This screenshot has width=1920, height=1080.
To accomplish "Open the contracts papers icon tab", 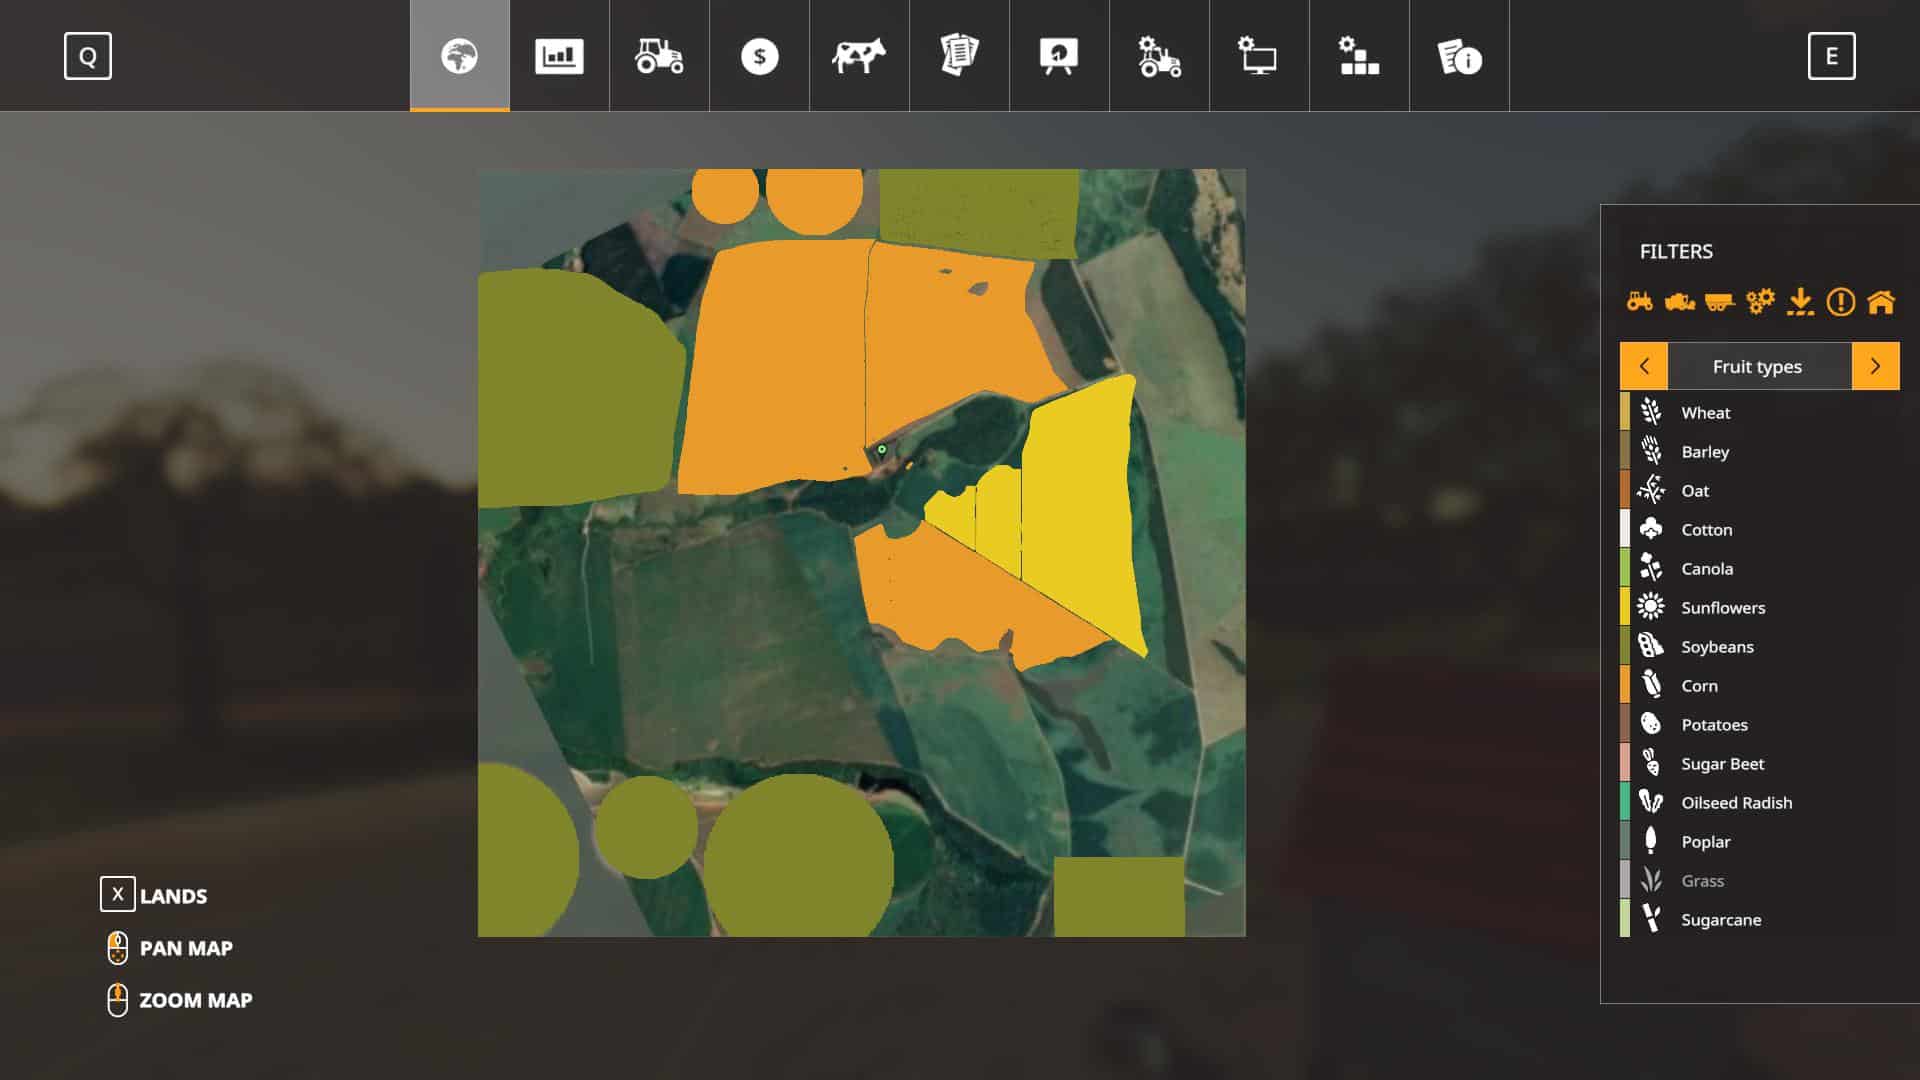I will click(x=959, y=56).
